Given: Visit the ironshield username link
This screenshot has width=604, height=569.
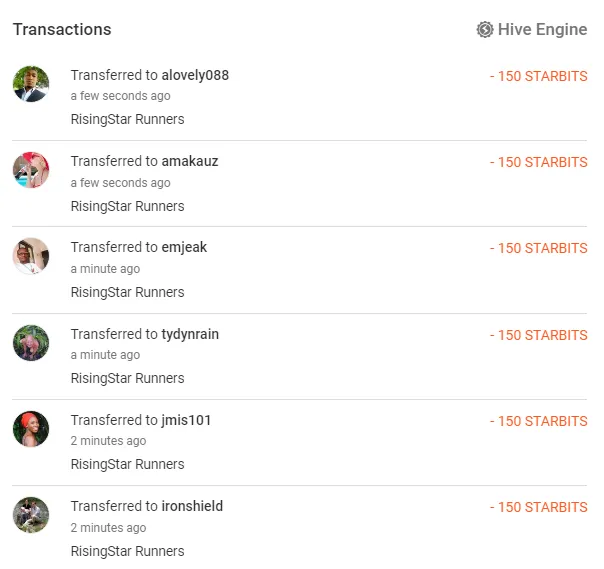Looking at the screenshot, I should pos(192,506).
